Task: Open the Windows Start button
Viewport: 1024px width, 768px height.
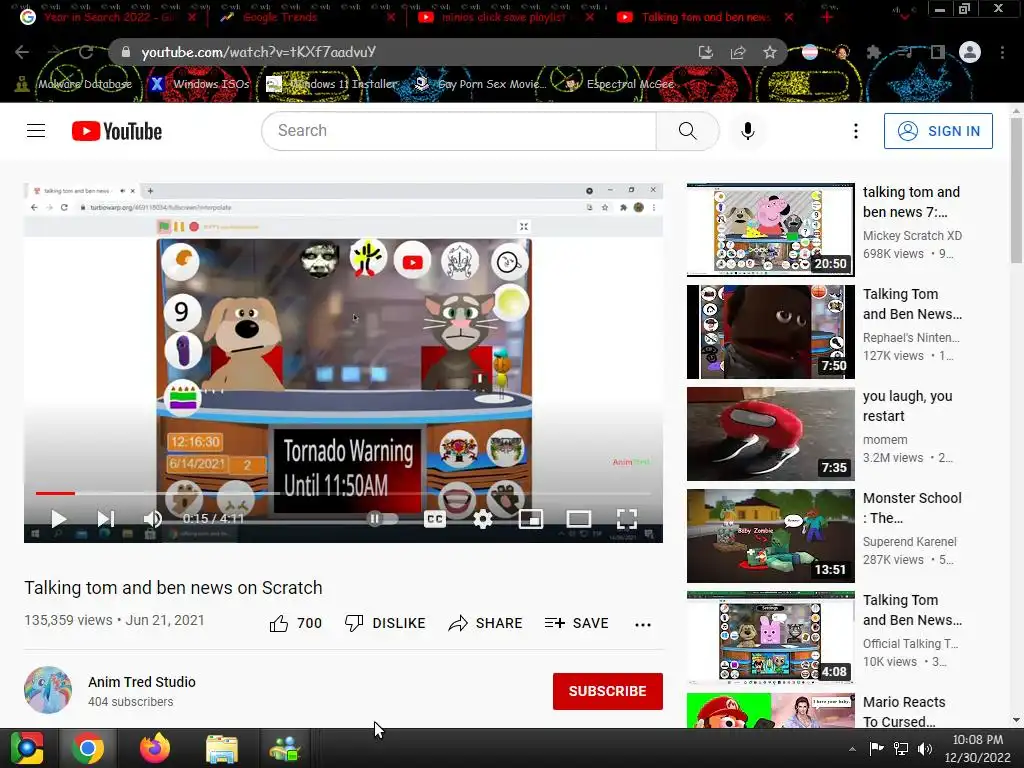Action: click(27, 748)
